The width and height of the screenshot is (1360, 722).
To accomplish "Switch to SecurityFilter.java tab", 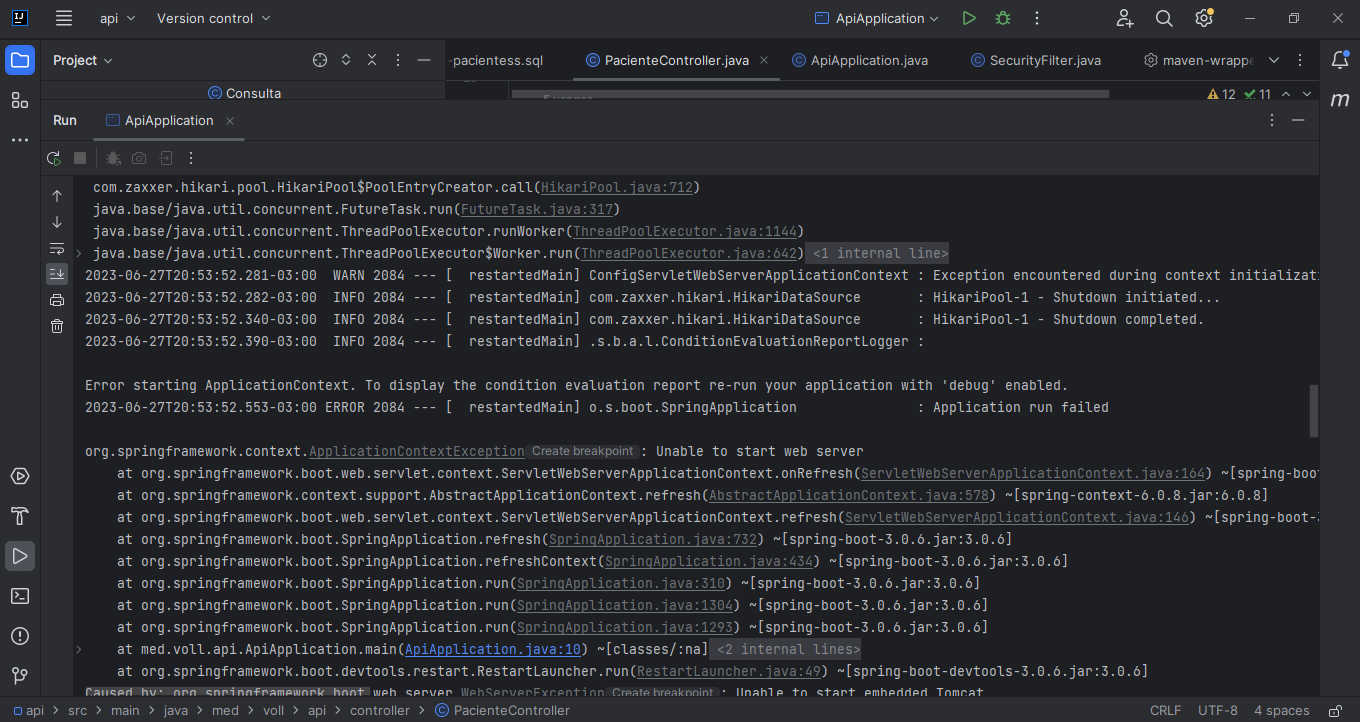I will point(1036,60).
